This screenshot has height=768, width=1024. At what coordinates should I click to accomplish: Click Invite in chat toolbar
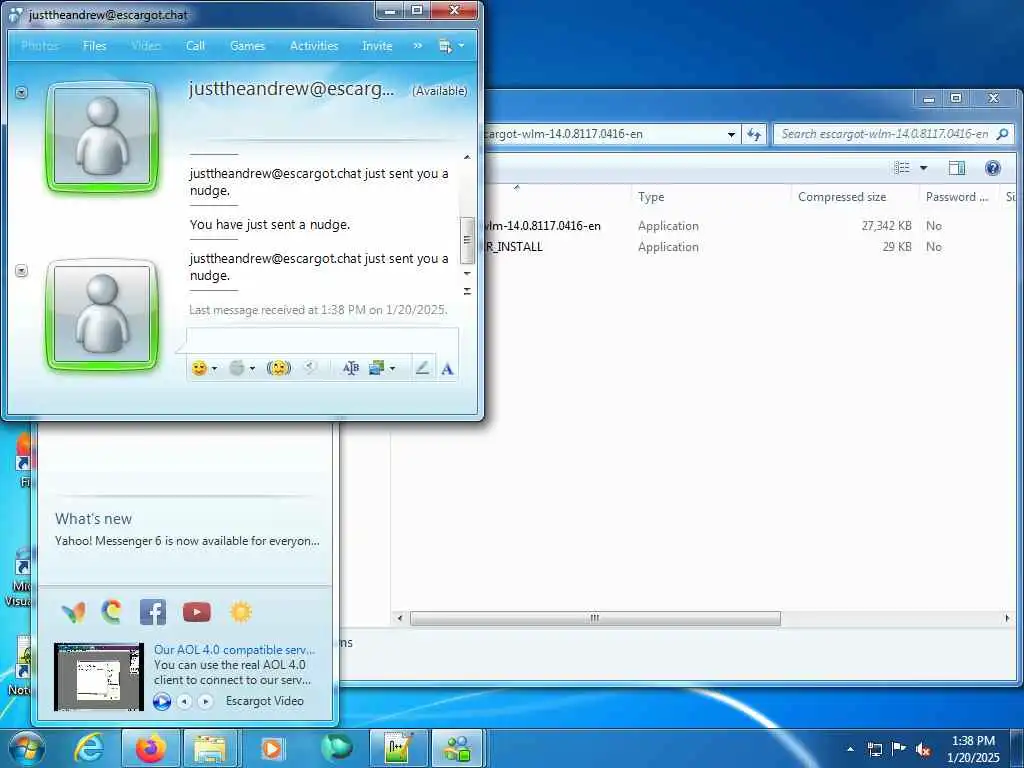tap(377, 46)
